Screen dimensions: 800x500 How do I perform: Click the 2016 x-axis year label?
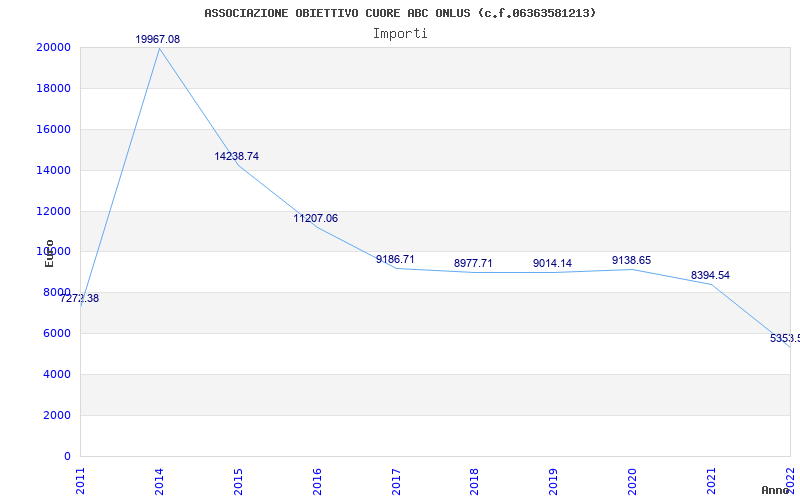click(317, 481)
